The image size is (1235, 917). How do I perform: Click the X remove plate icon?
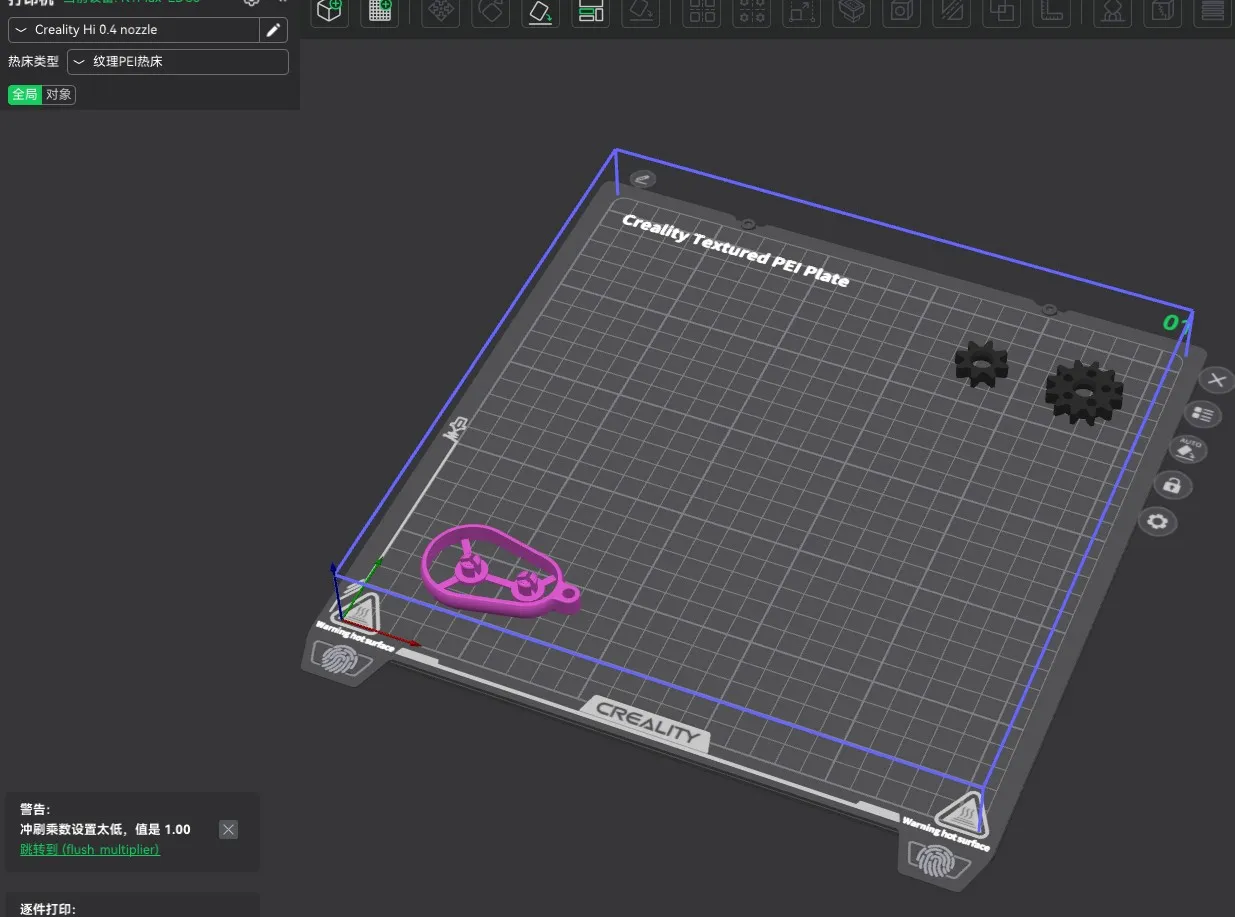coord(1216,381)
